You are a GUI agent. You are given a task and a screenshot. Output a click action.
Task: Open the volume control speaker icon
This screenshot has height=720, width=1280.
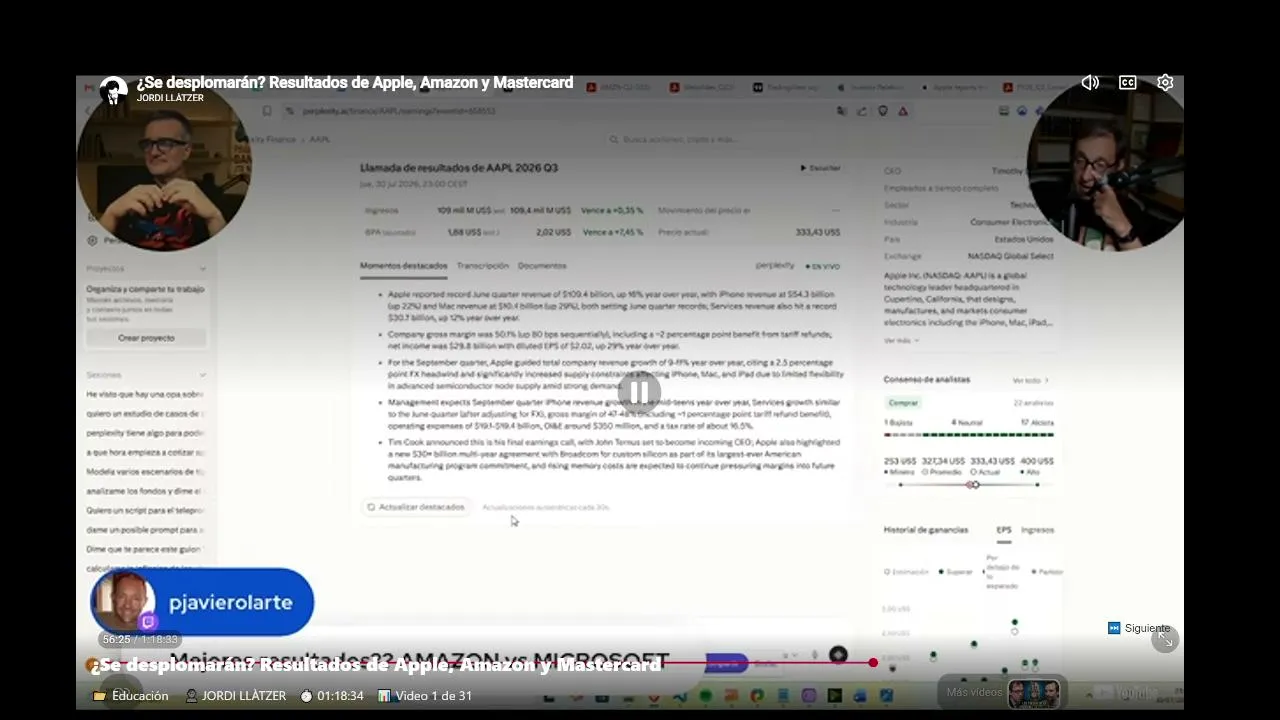[1090, 83]
